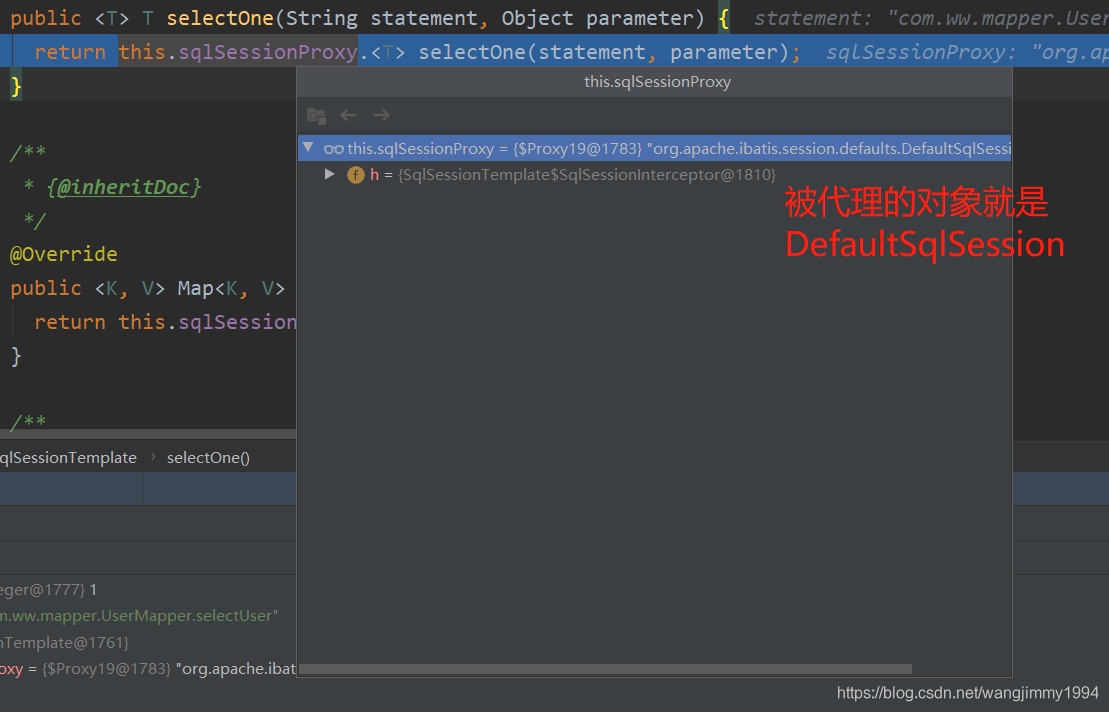Screen dimensions: 1109x712
Task: Expand the h field node
Action: coord(329,174)
